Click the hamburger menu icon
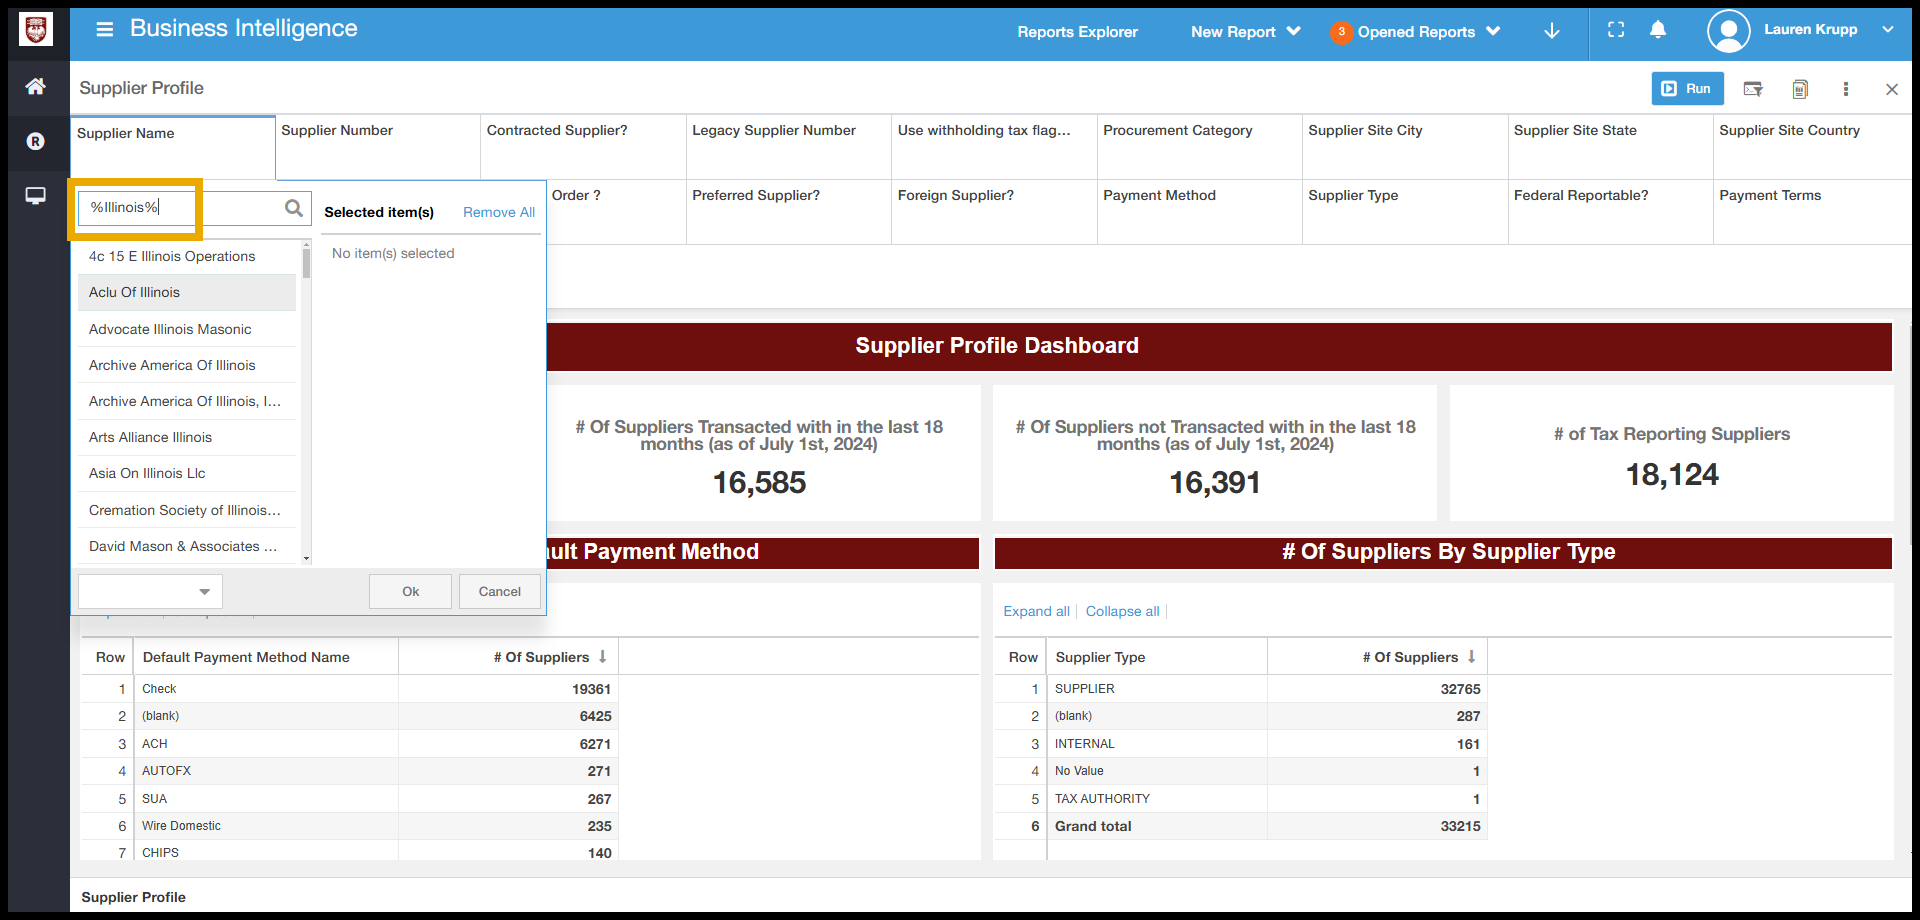The width and height of the screenshot is (1920, 920). tap(104, 29)
